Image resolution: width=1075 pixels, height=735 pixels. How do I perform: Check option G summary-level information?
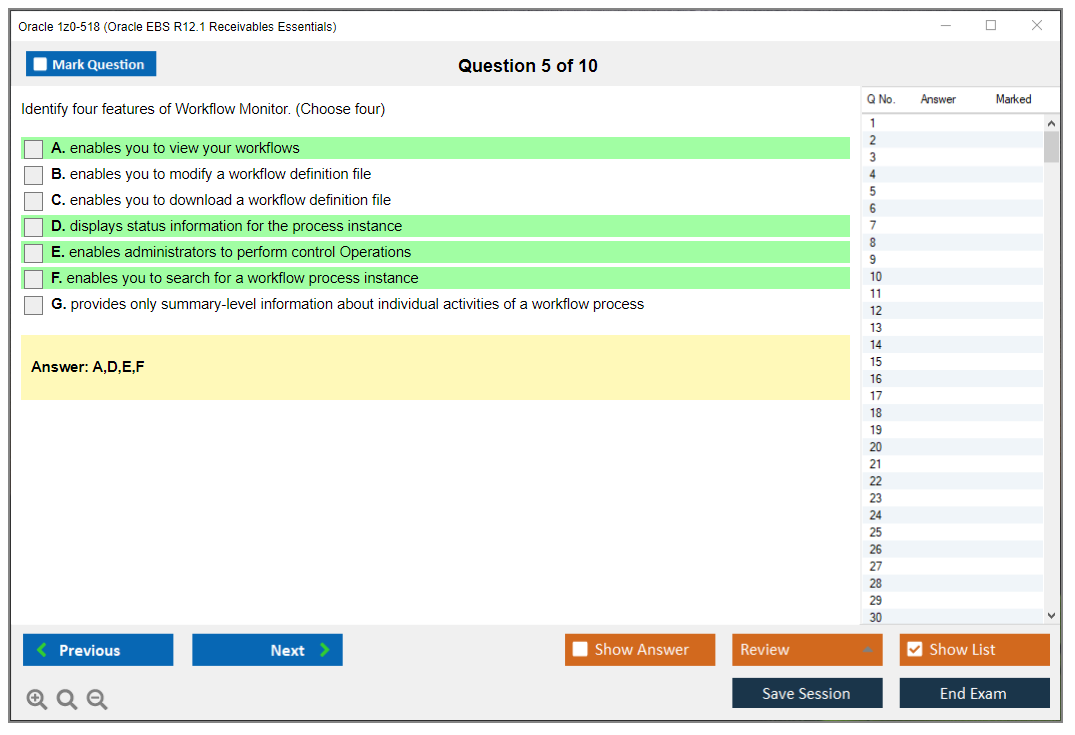[33, 305]
